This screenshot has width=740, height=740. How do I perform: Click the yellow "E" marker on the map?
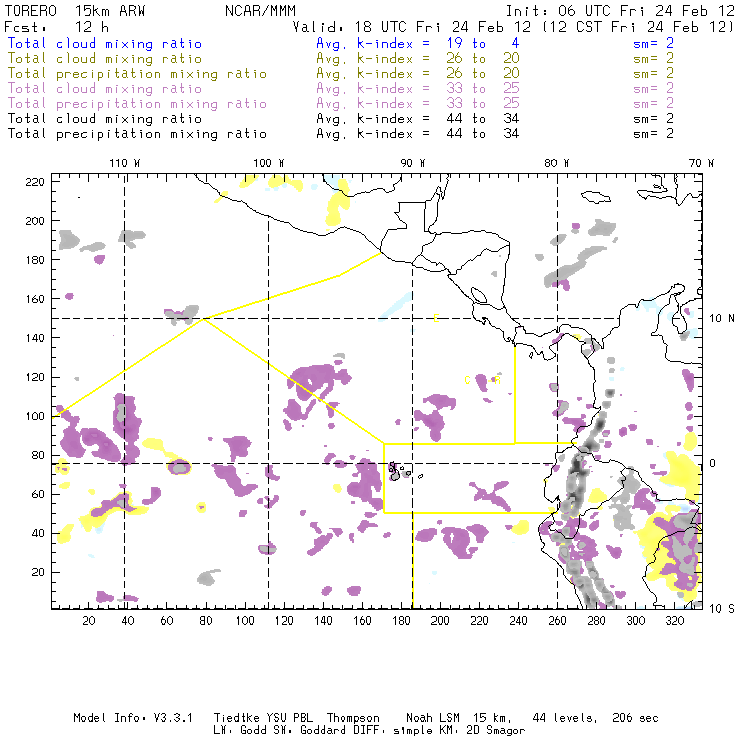[437, 319]
